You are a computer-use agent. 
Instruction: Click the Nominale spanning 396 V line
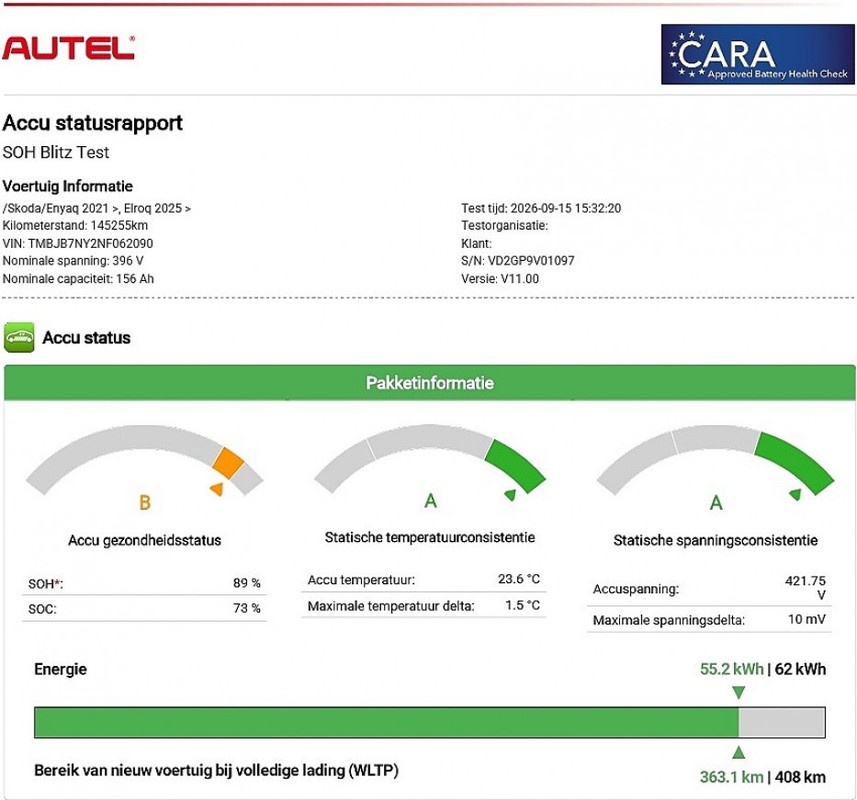tap(73, 261)
